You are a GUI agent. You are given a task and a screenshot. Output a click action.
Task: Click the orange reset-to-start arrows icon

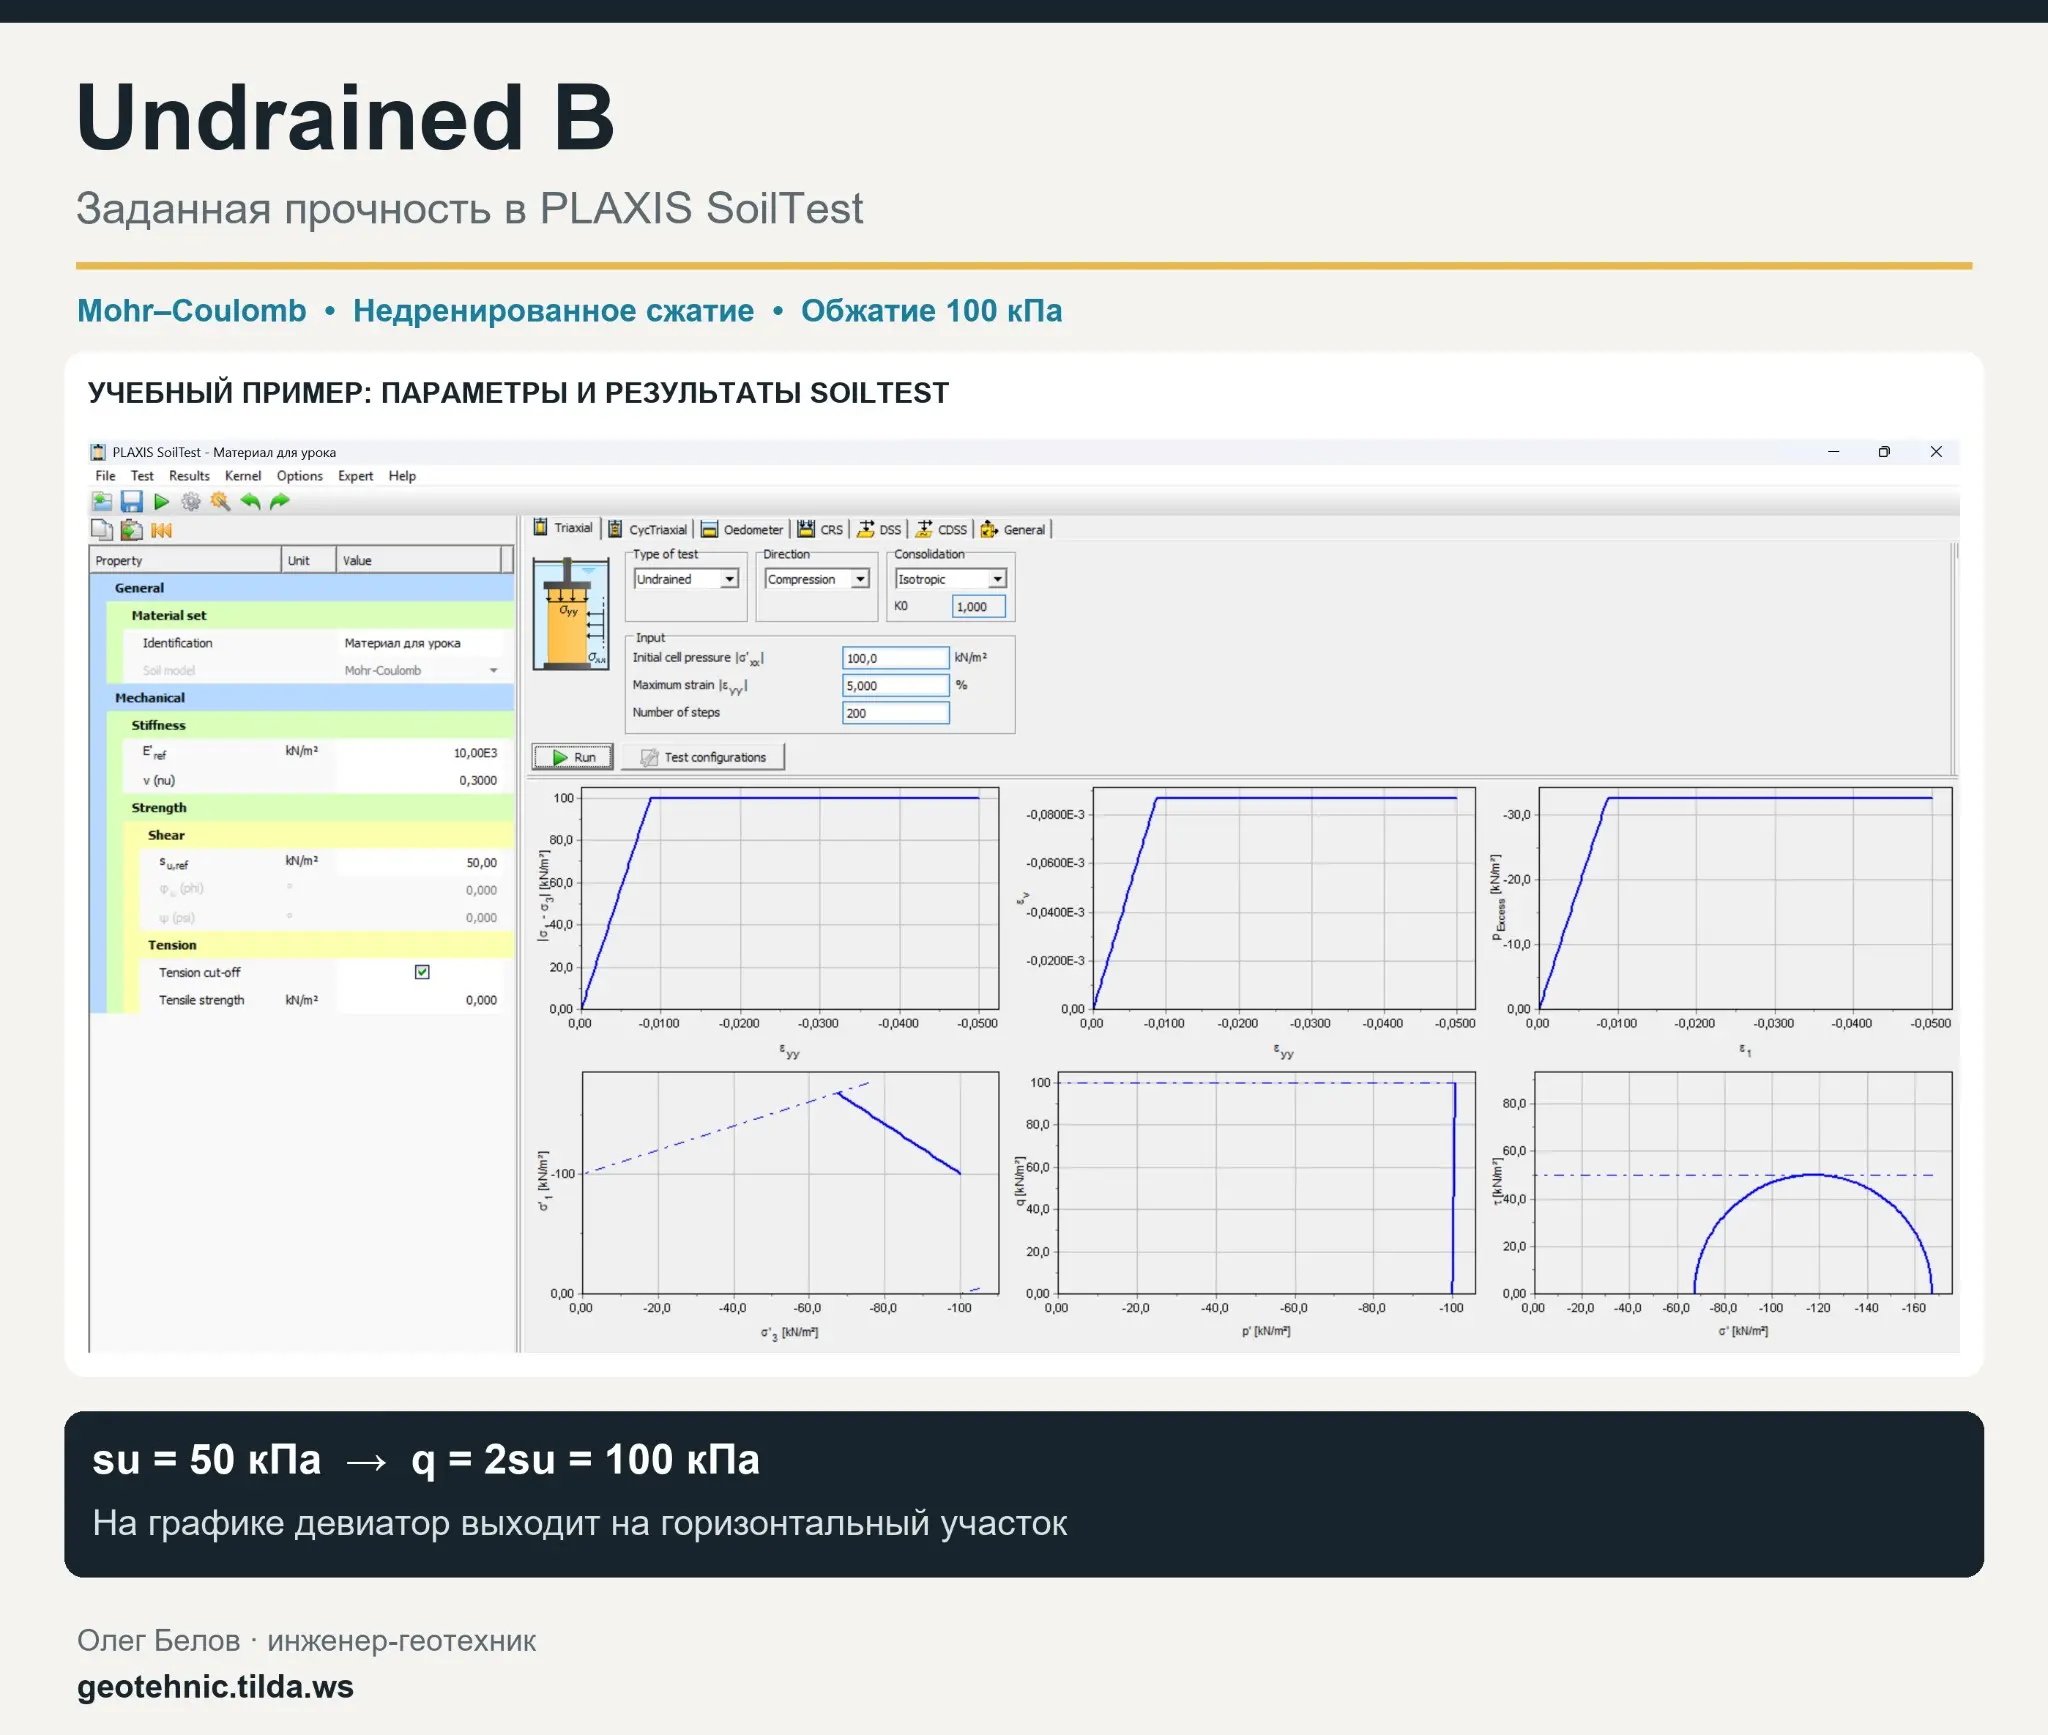(x=162, y=530)
